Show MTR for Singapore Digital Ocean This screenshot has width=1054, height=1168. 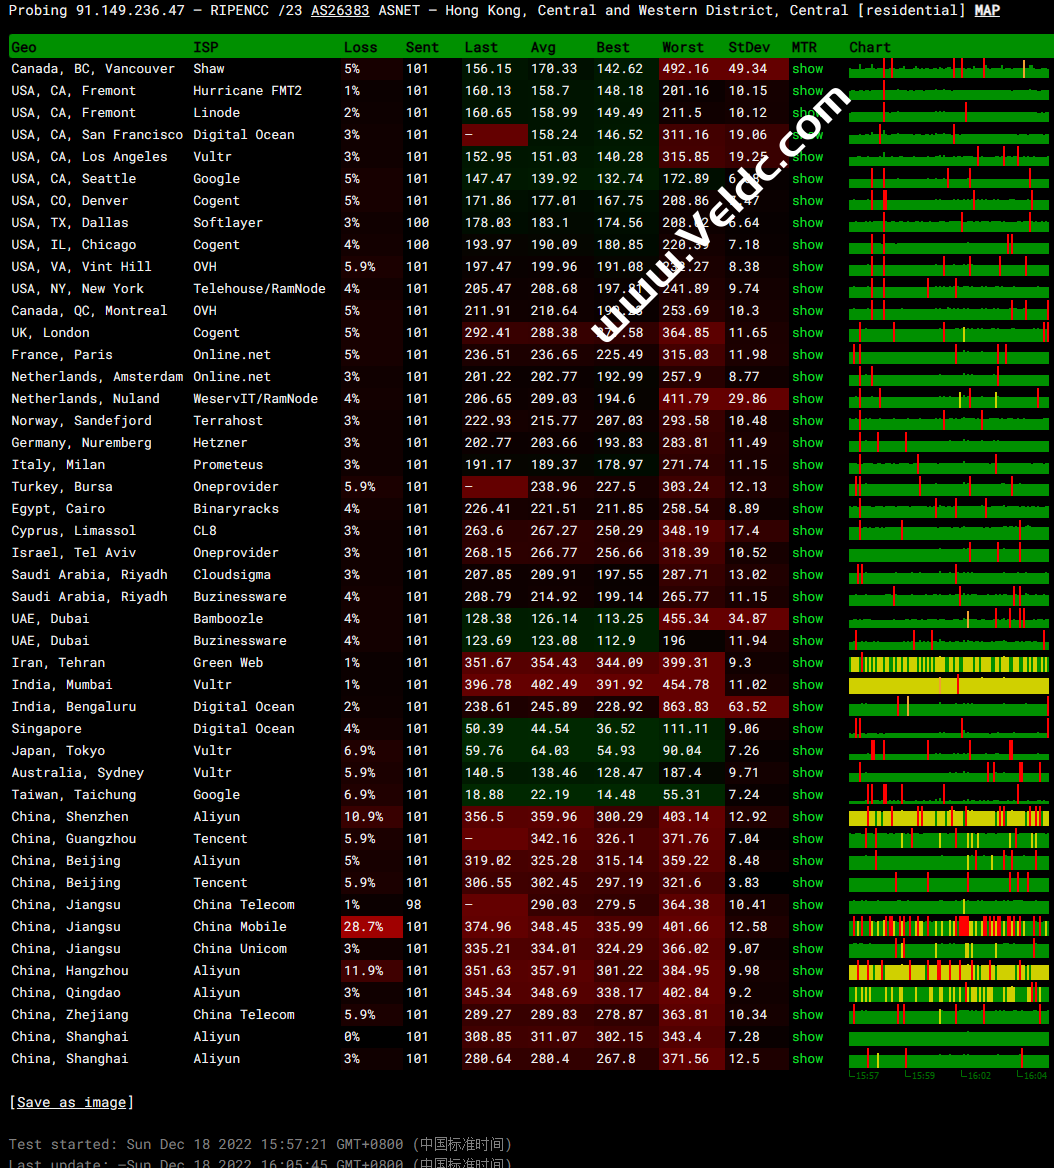pos(807,729)
